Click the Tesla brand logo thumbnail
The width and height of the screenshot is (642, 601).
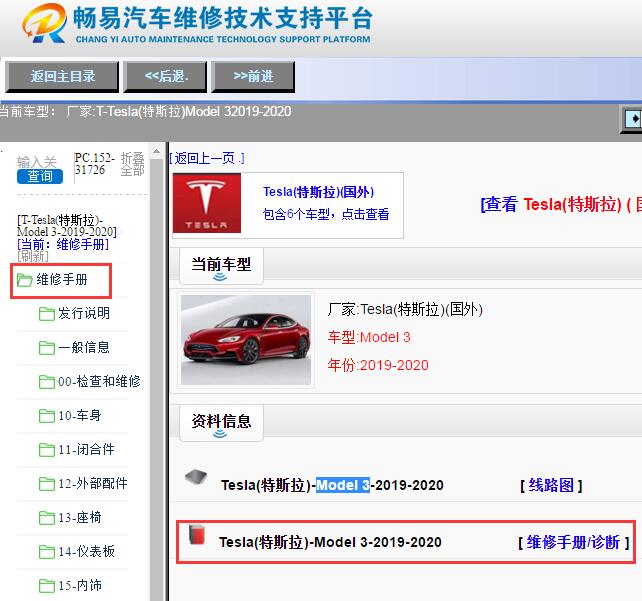tap(207, 203)
